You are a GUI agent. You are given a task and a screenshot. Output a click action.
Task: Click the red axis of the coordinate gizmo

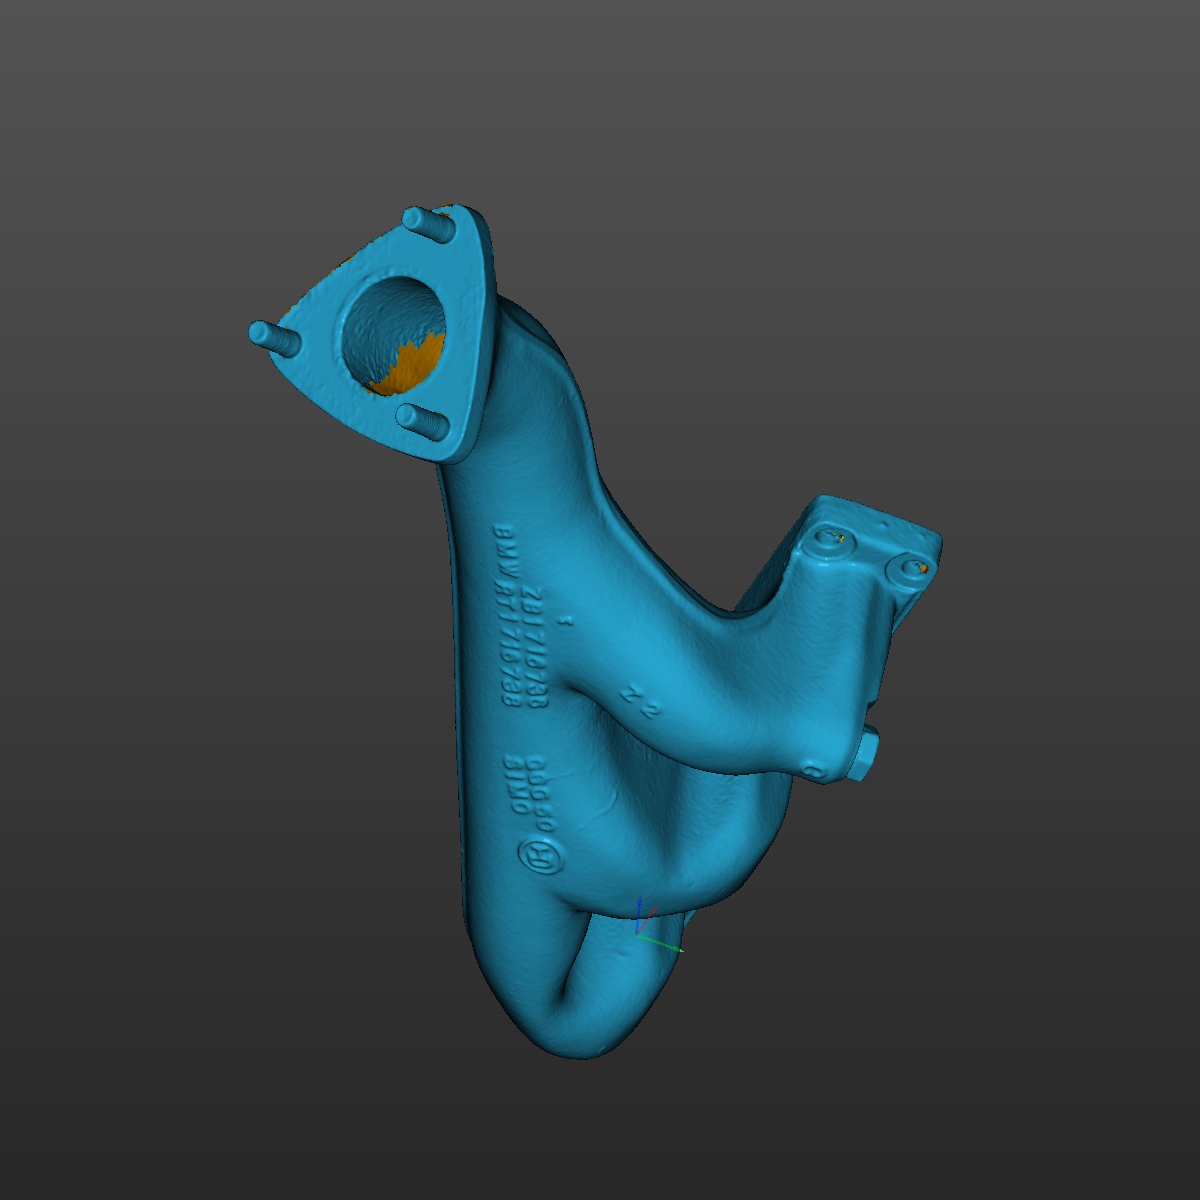(x=649, y=913)
